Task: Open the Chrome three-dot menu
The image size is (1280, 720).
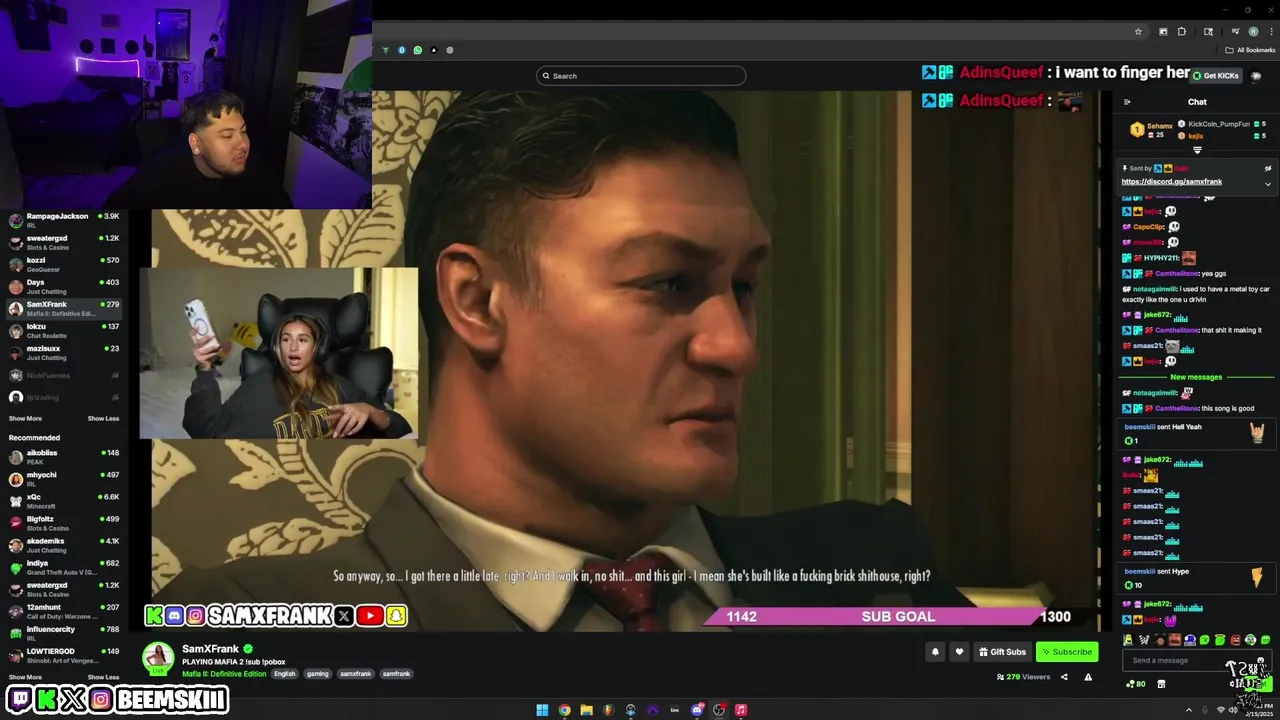Action: (1271, 32)
